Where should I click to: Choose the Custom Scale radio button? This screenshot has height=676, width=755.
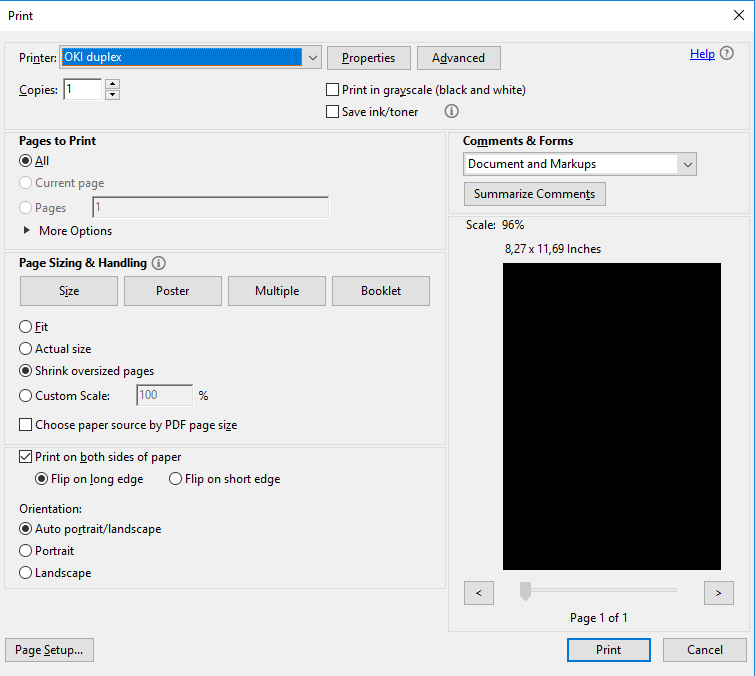(26, 396)
